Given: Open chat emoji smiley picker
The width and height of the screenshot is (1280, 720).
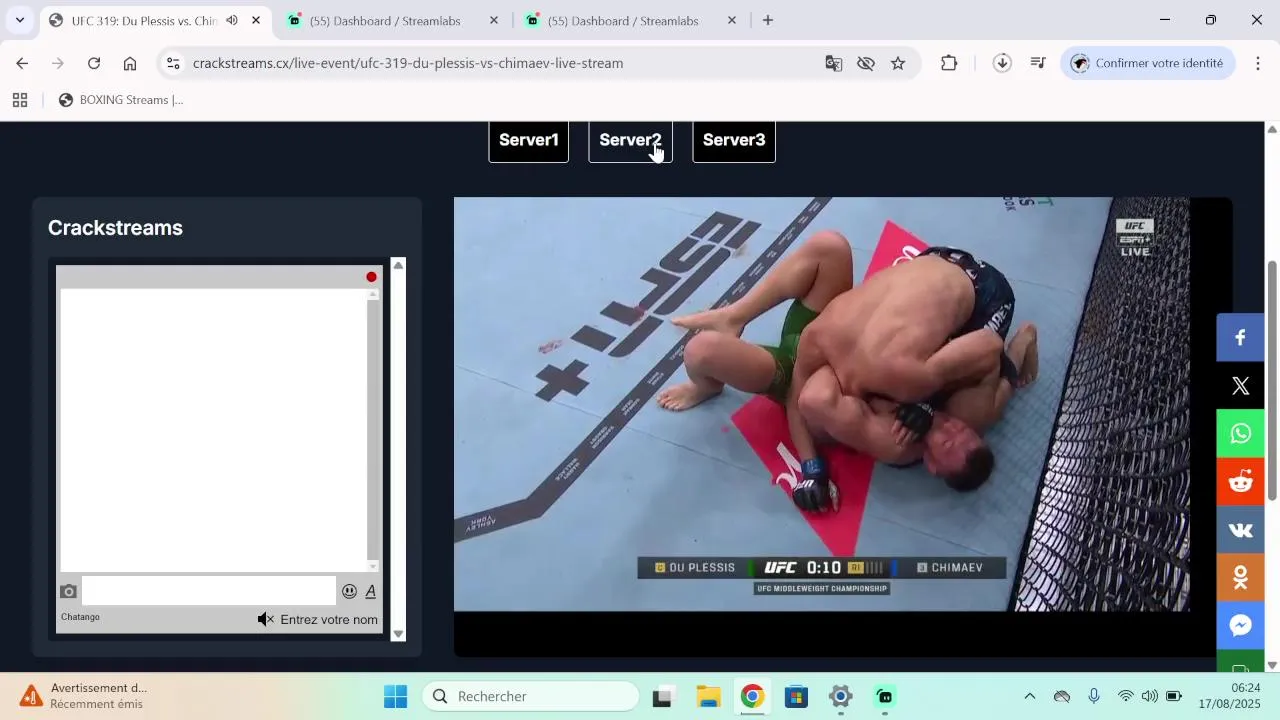Looking at the screenshot, I should click(x=349, y=591).
